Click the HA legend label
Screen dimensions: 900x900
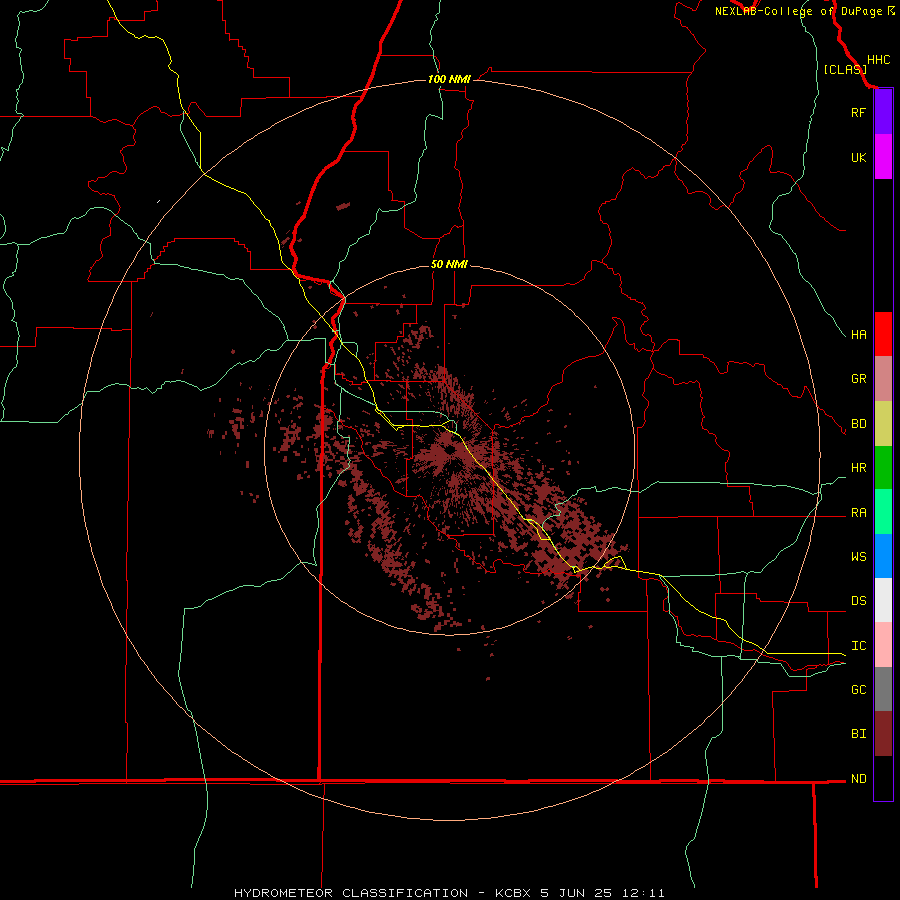858,334
